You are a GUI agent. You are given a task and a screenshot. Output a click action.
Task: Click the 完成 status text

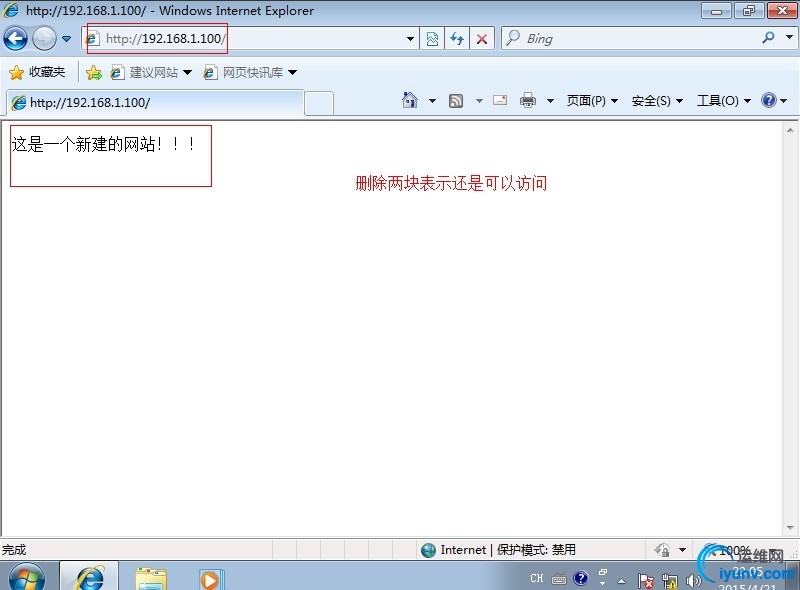[x=14, y=550]
